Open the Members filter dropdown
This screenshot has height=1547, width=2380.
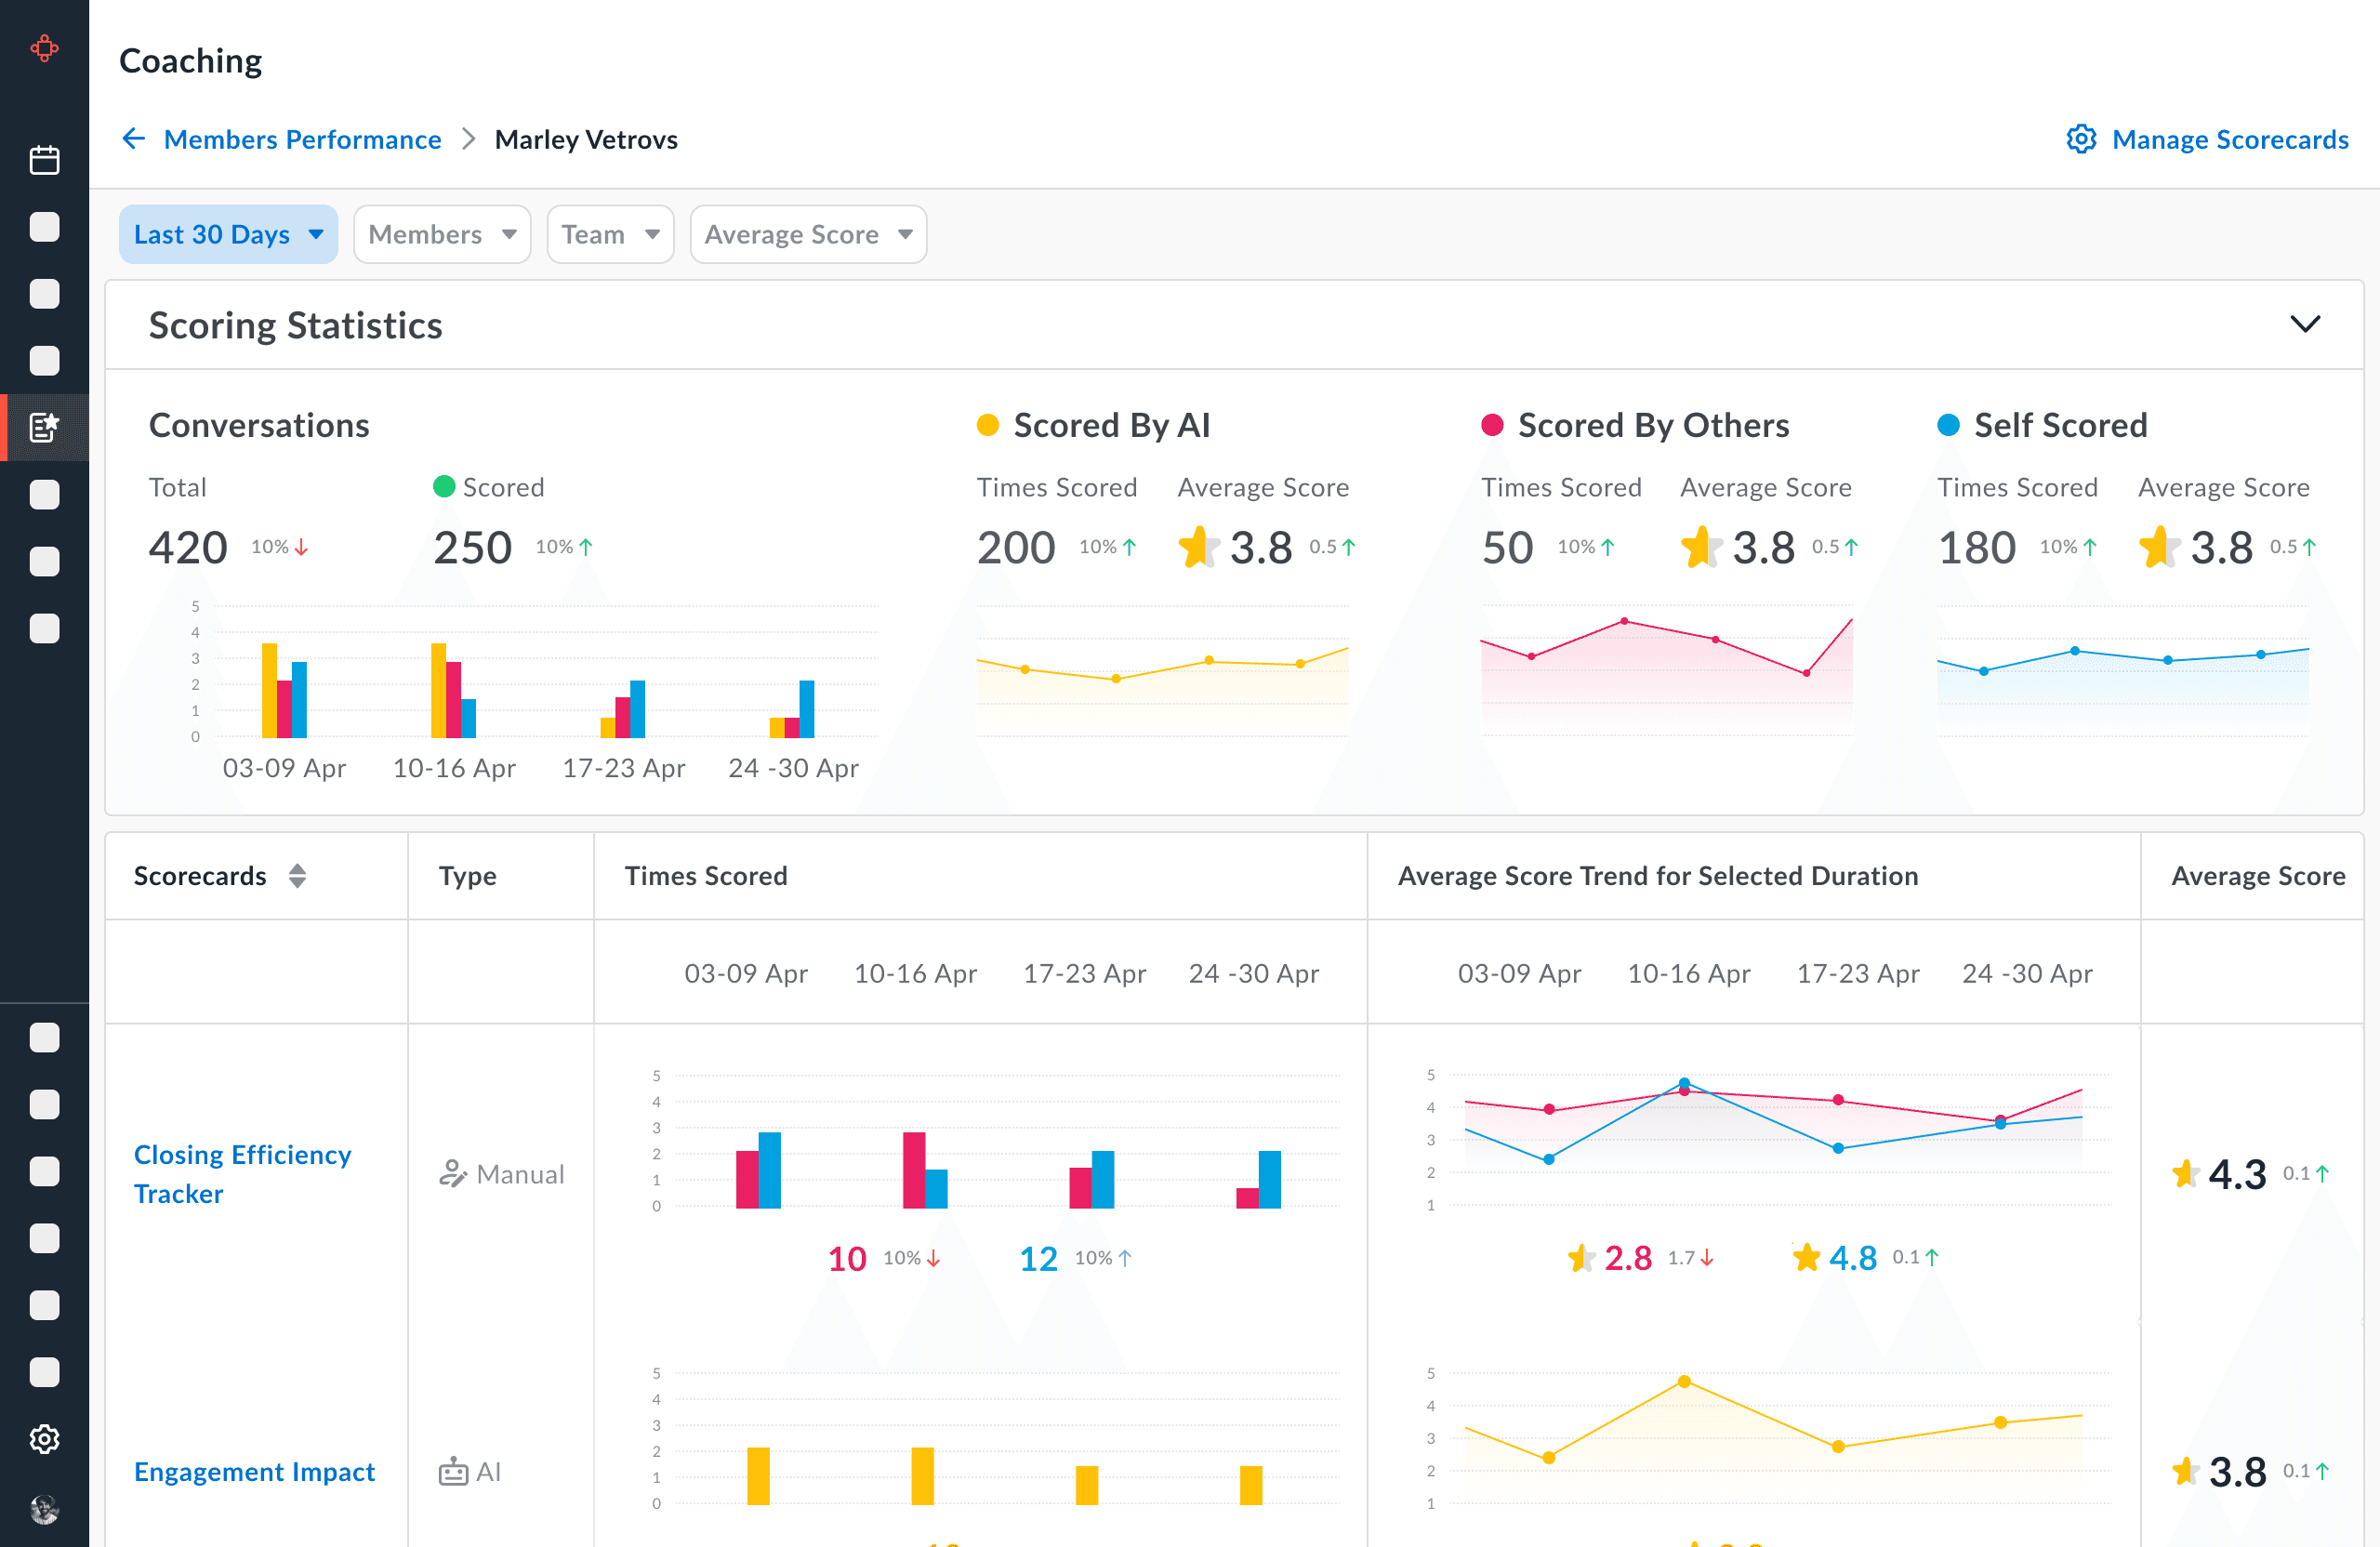(441, 234)
